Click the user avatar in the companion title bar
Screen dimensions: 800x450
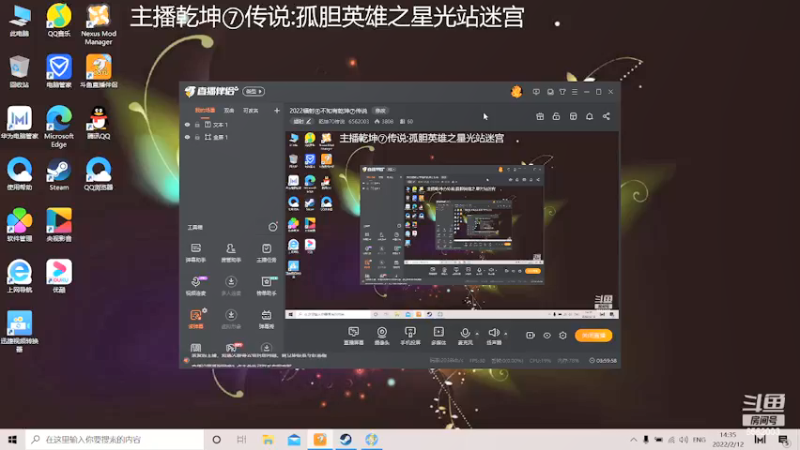(x=516, y=91)
